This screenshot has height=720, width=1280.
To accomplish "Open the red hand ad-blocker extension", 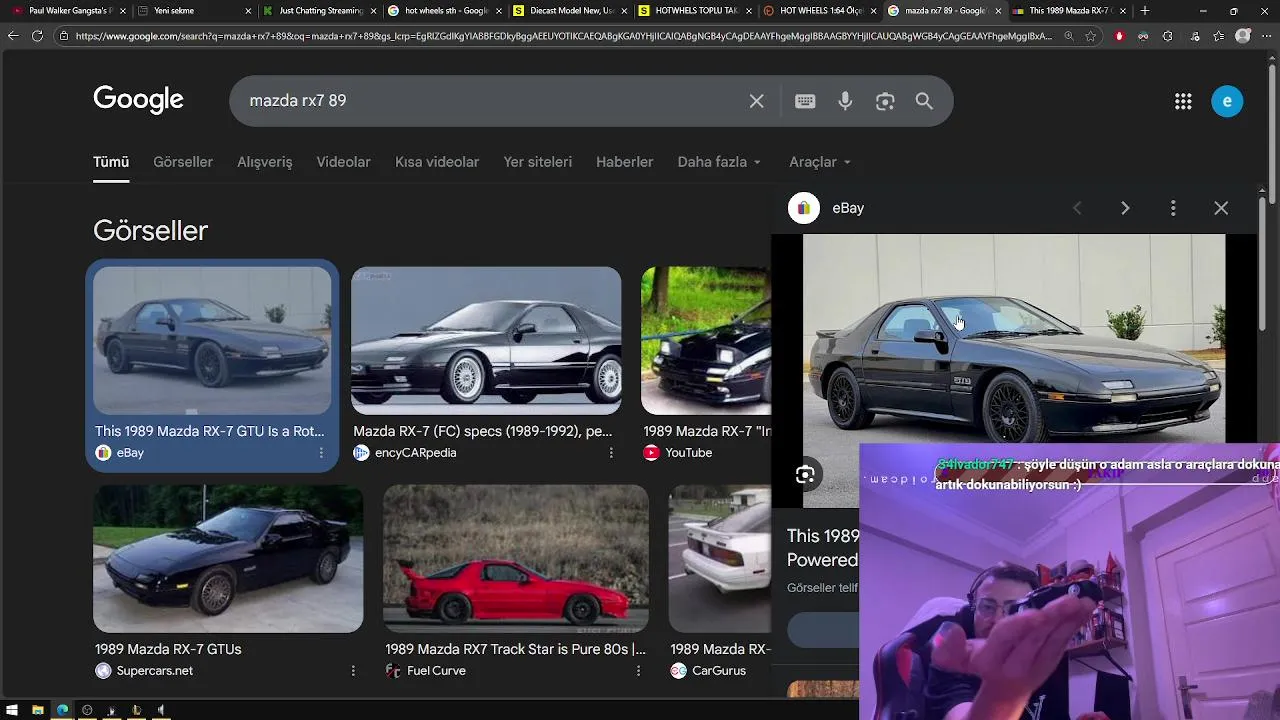I will tap(1119, 36).
